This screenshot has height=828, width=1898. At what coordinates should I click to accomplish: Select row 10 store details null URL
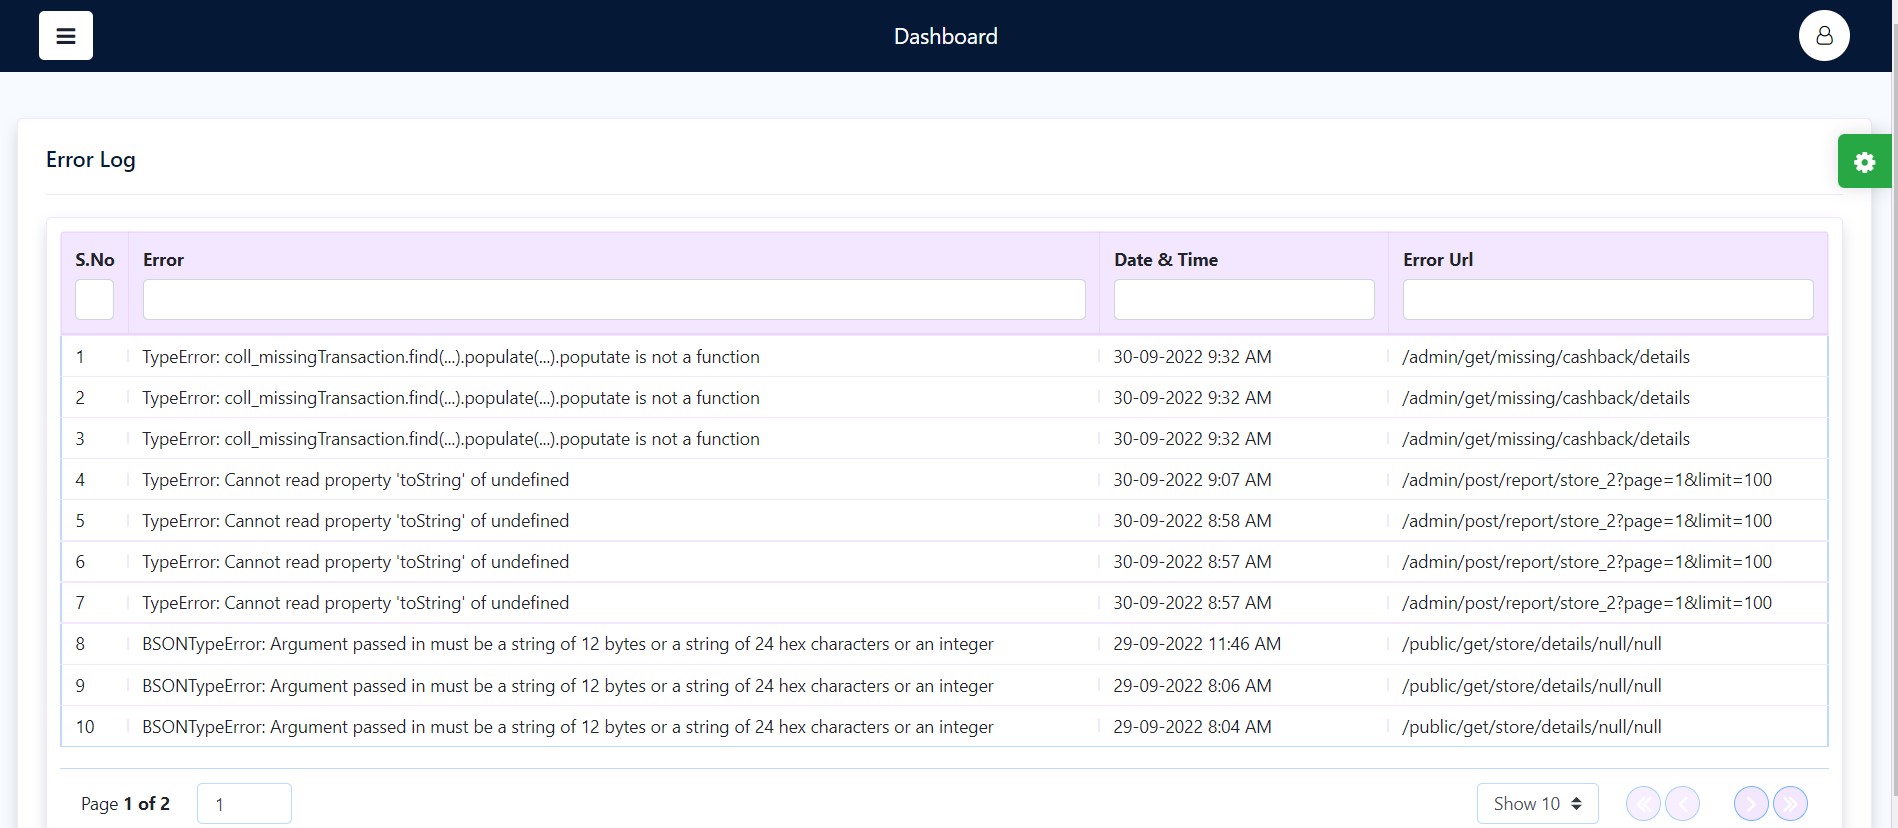point(1532,727)
